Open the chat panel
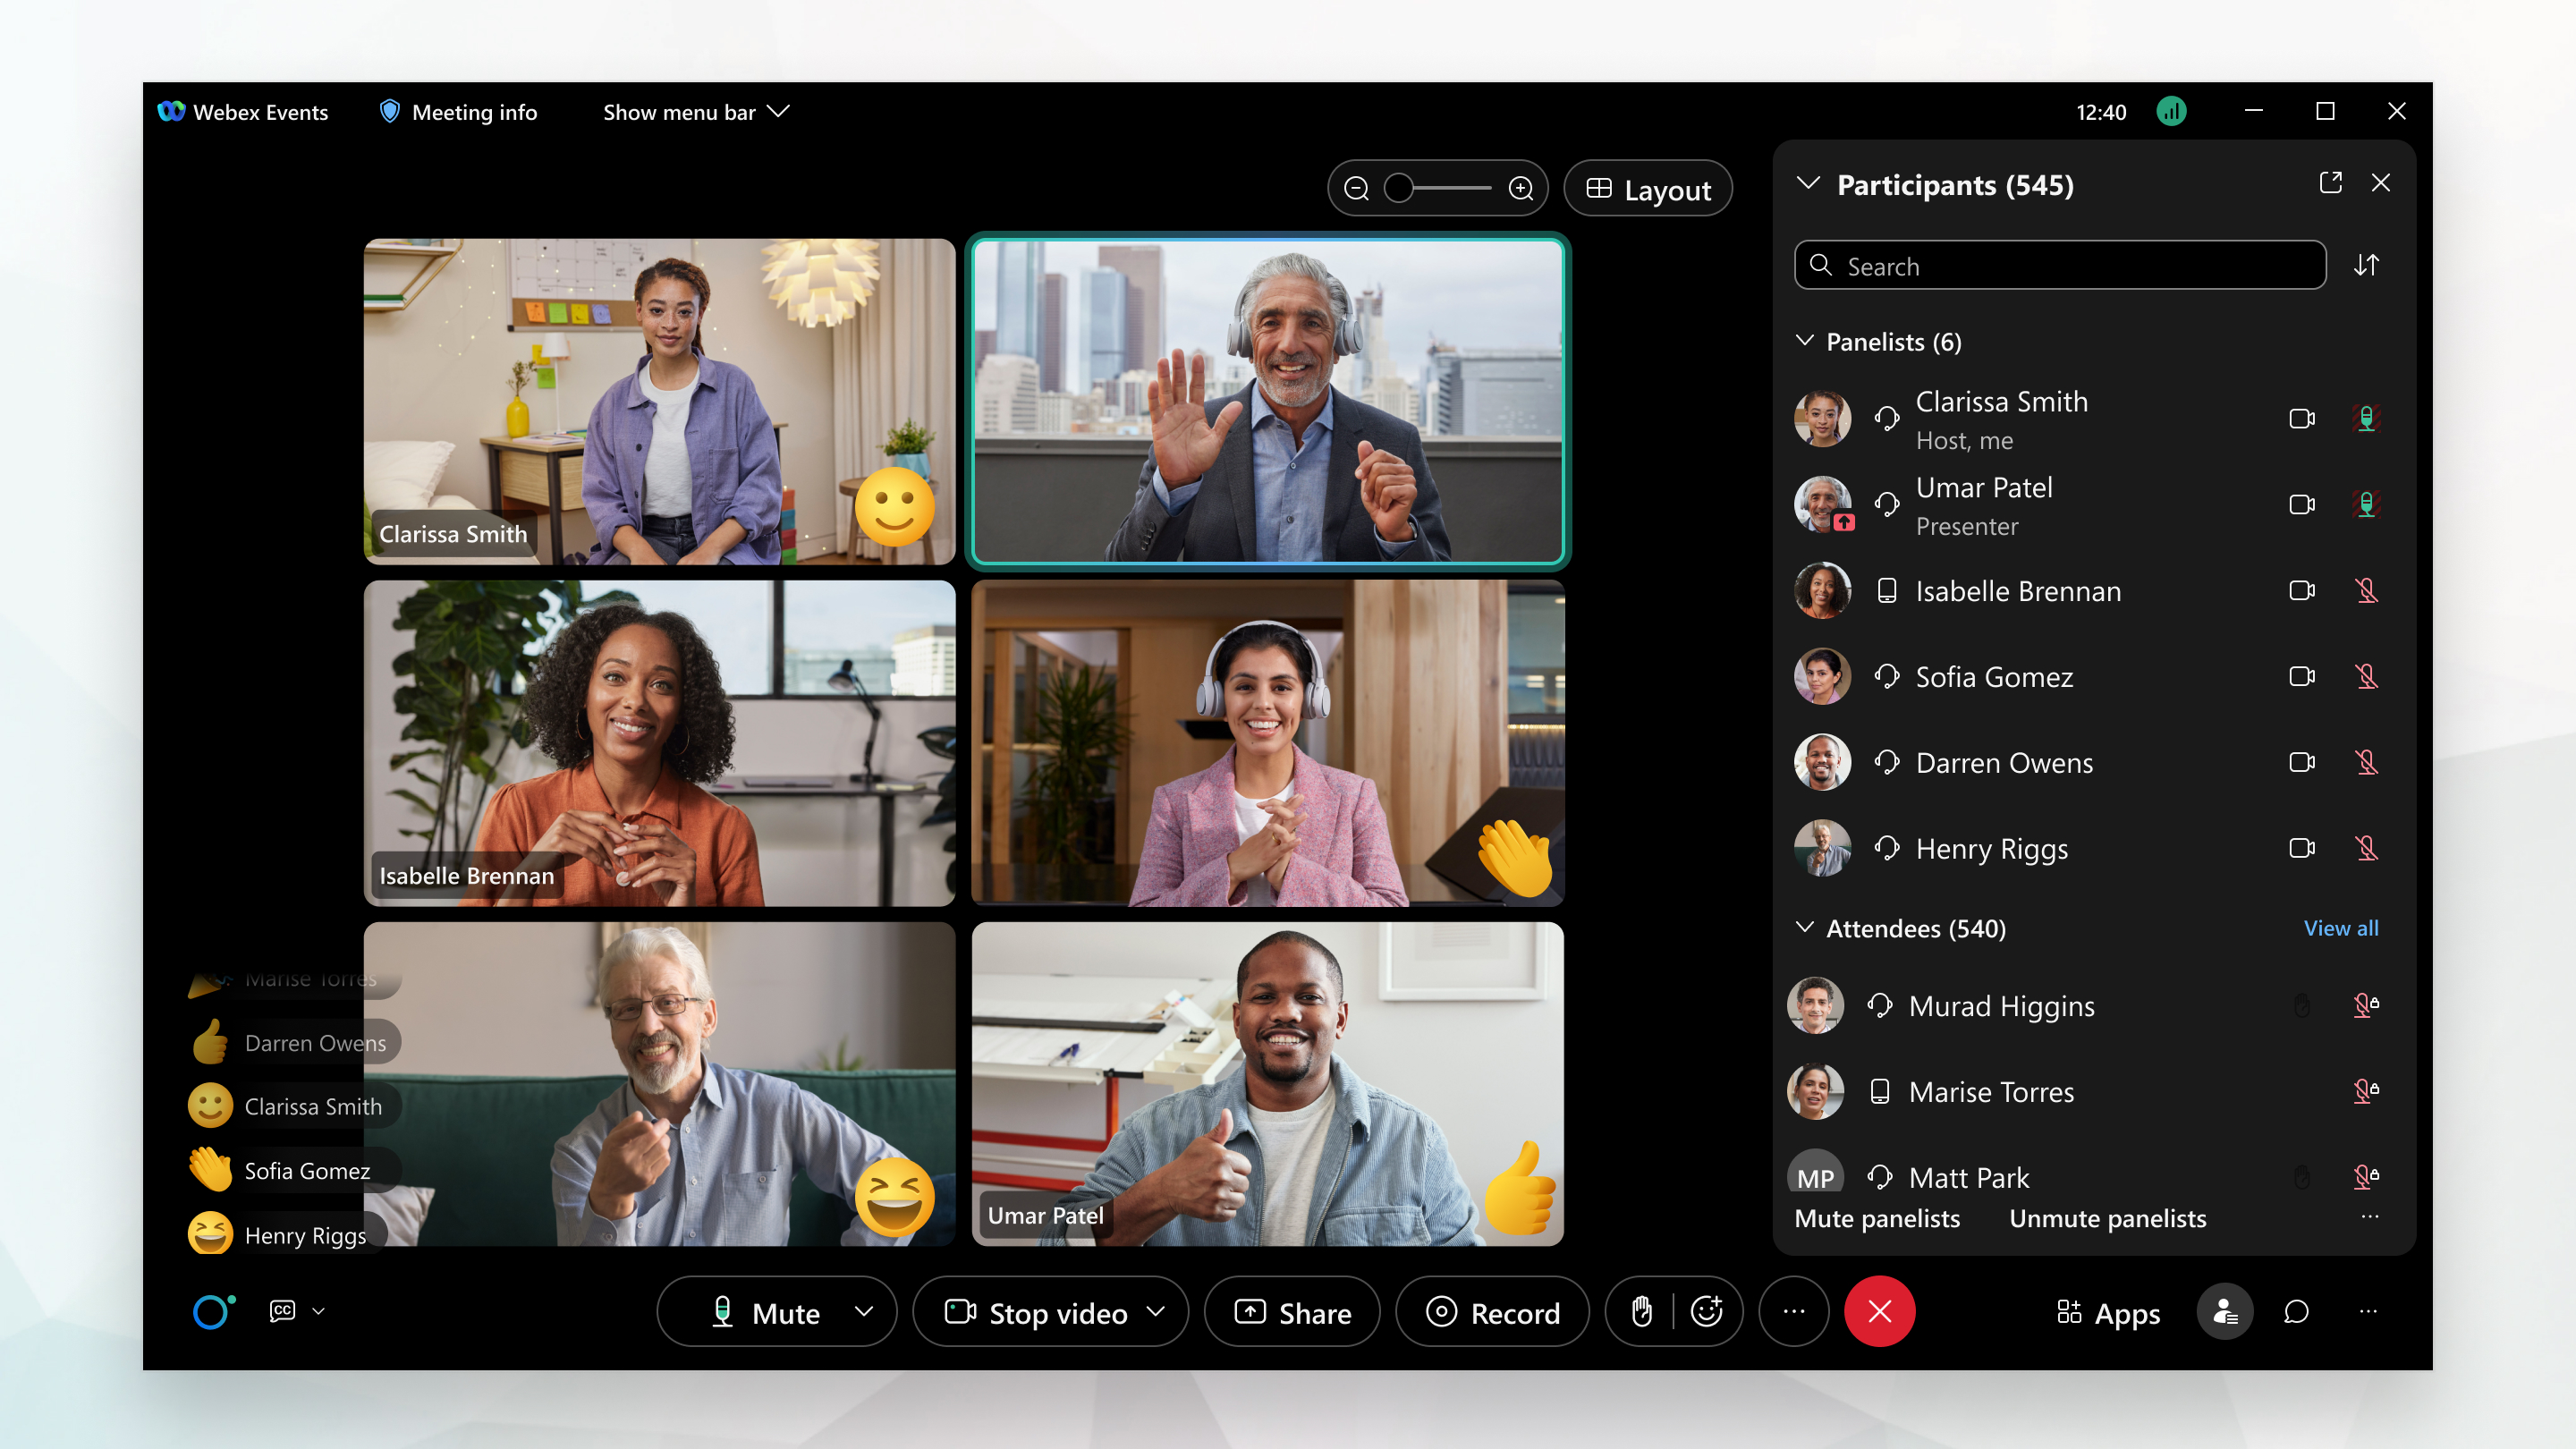 click(2295, 1311)
